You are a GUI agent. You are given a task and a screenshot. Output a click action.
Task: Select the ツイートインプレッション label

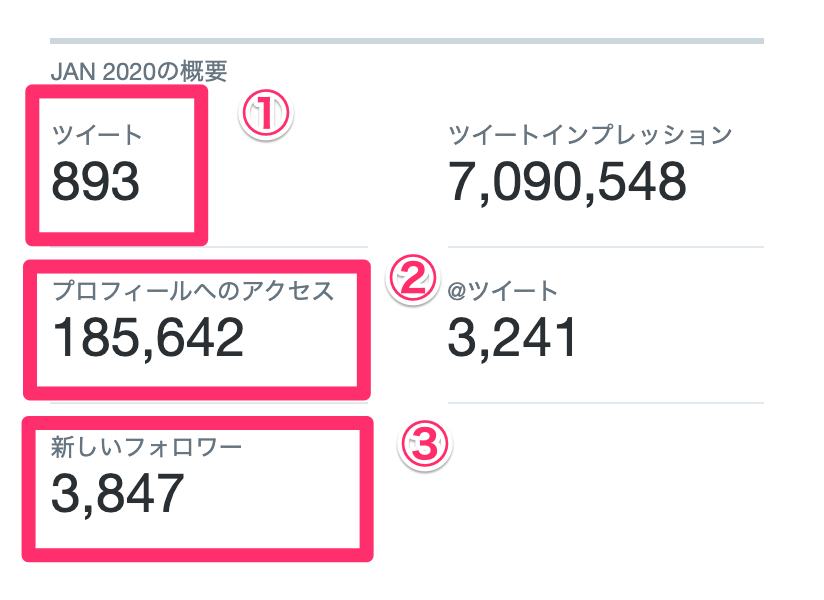[x=590, y=135]
